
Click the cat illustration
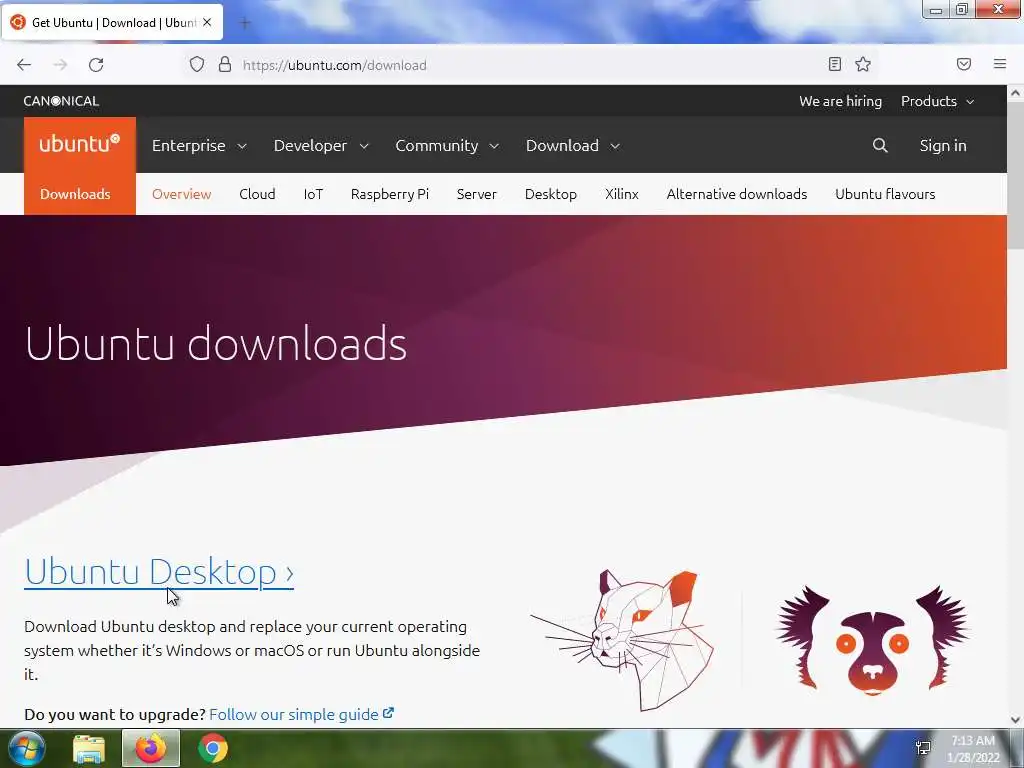point(622,640)
